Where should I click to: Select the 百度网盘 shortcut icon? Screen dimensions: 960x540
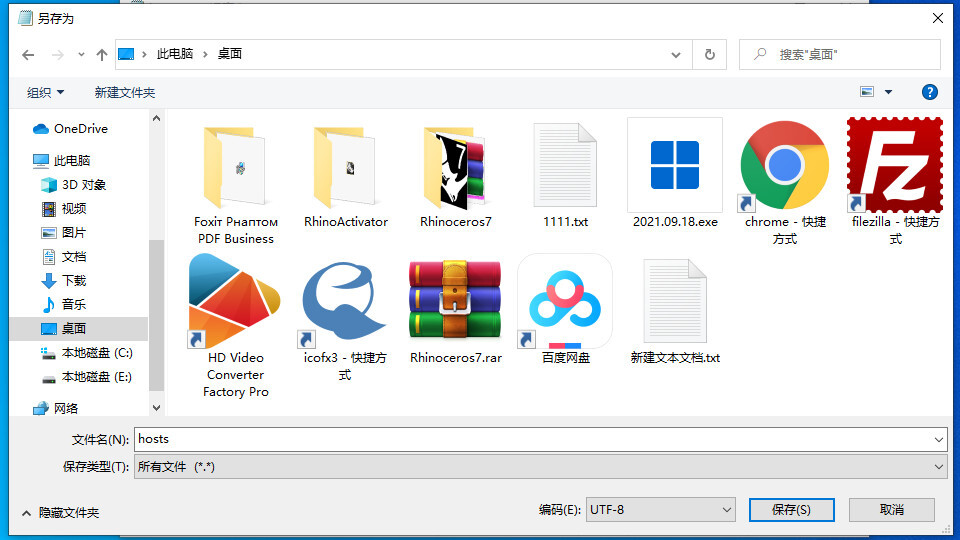(565, 302)
